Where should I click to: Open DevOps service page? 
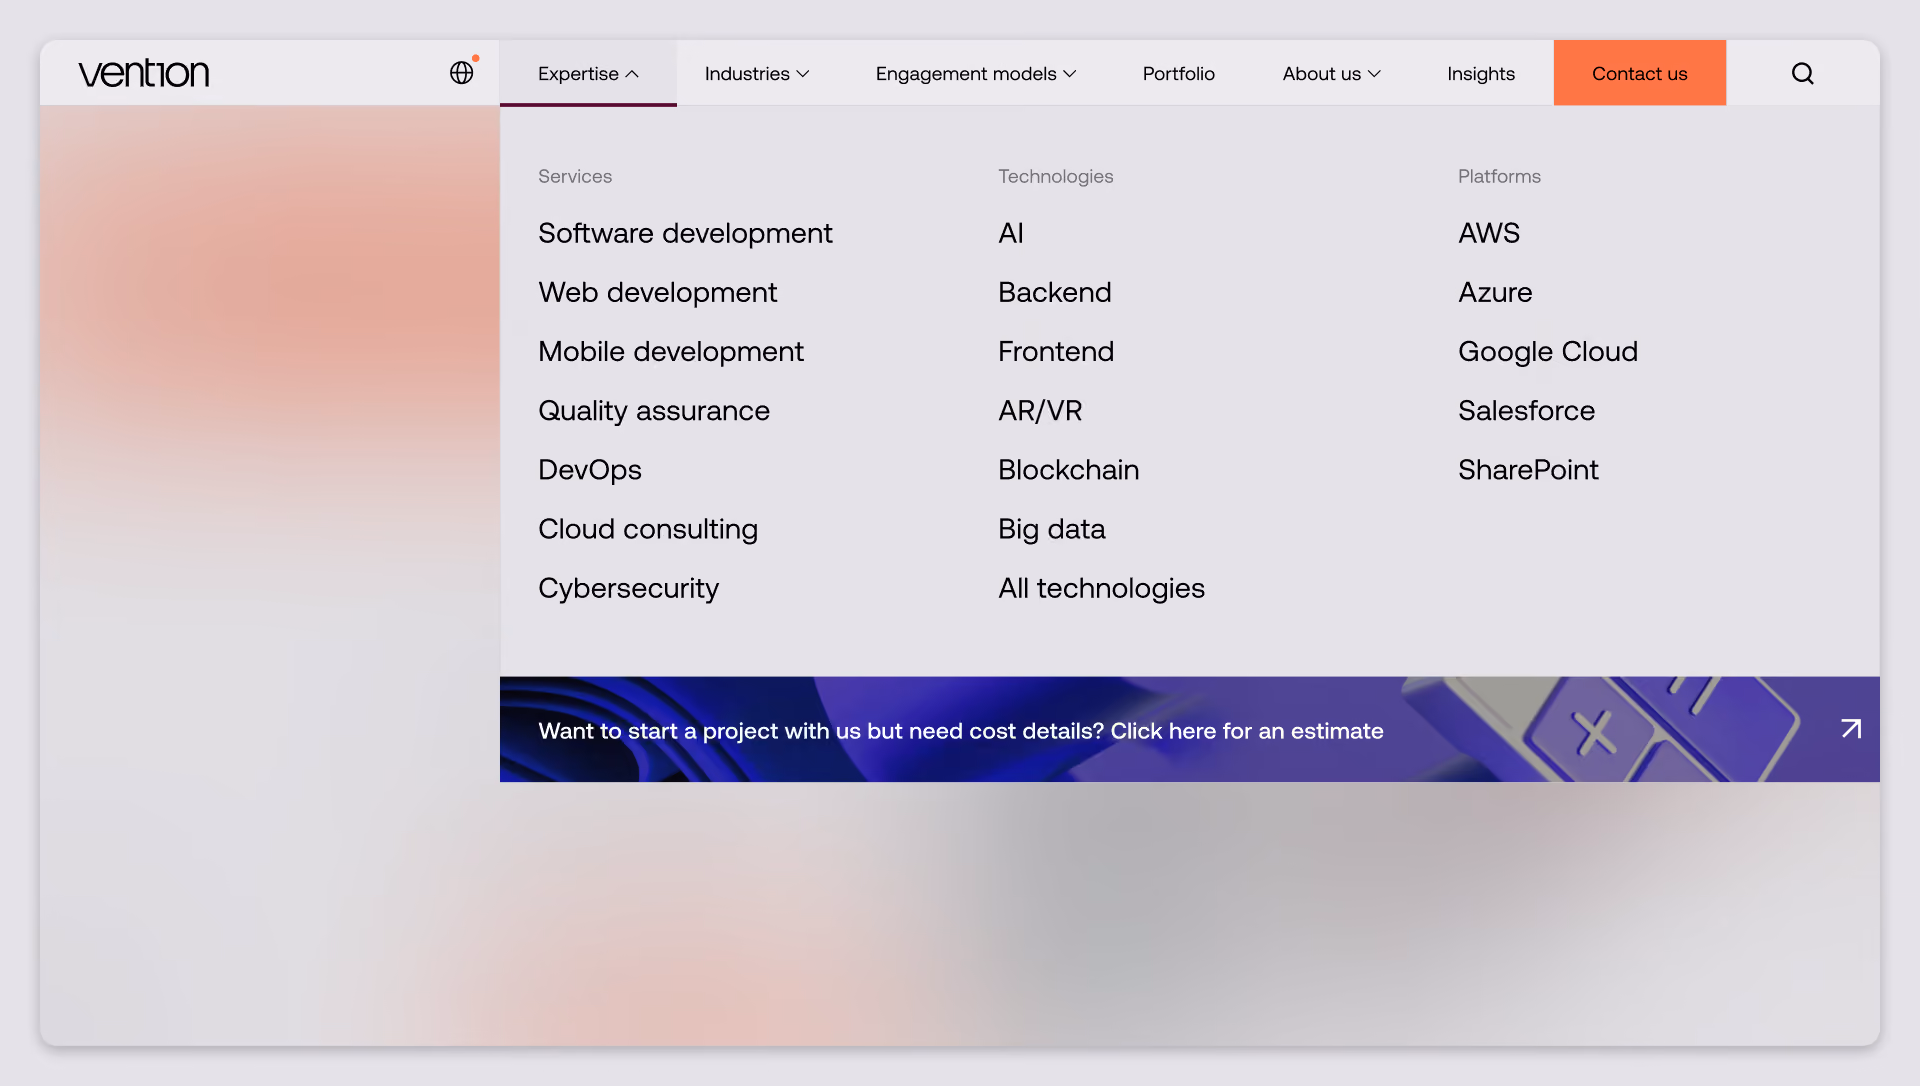589,469
